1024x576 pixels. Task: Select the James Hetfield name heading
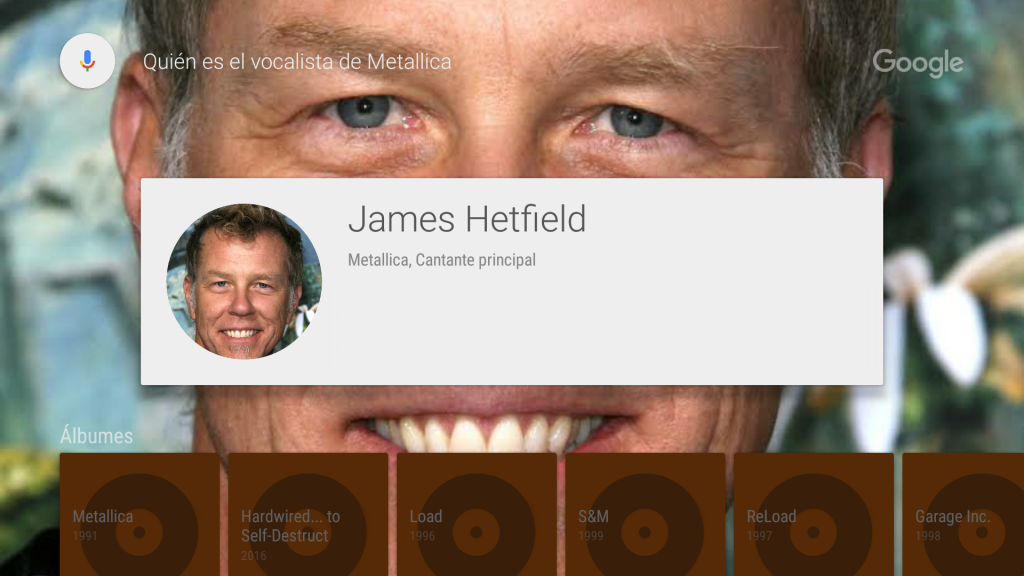(x=467, y=219)
